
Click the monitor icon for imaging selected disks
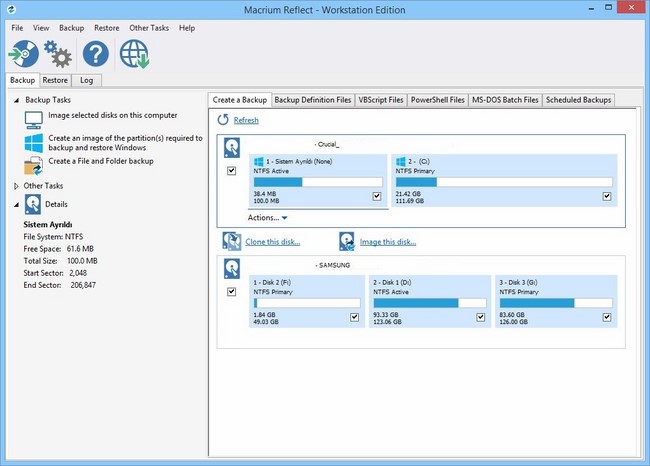[x=33, y=119]
